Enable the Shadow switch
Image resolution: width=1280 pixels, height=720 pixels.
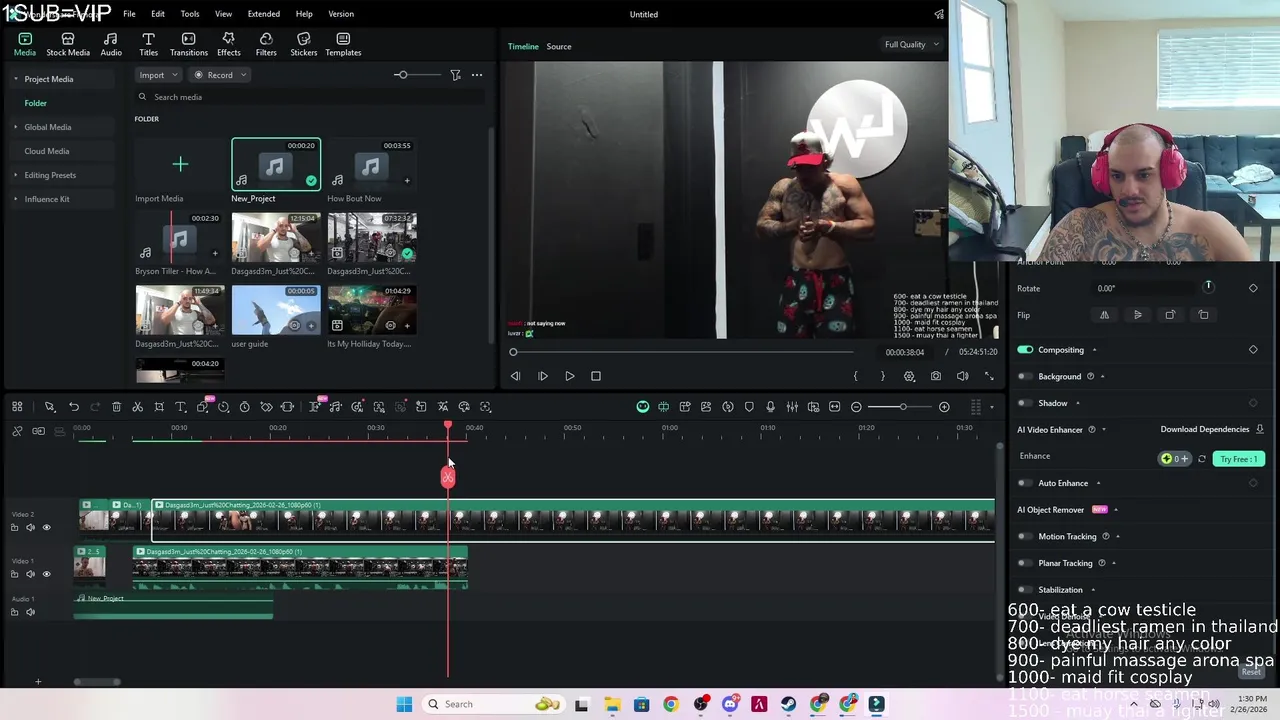tap(1025, 403)
